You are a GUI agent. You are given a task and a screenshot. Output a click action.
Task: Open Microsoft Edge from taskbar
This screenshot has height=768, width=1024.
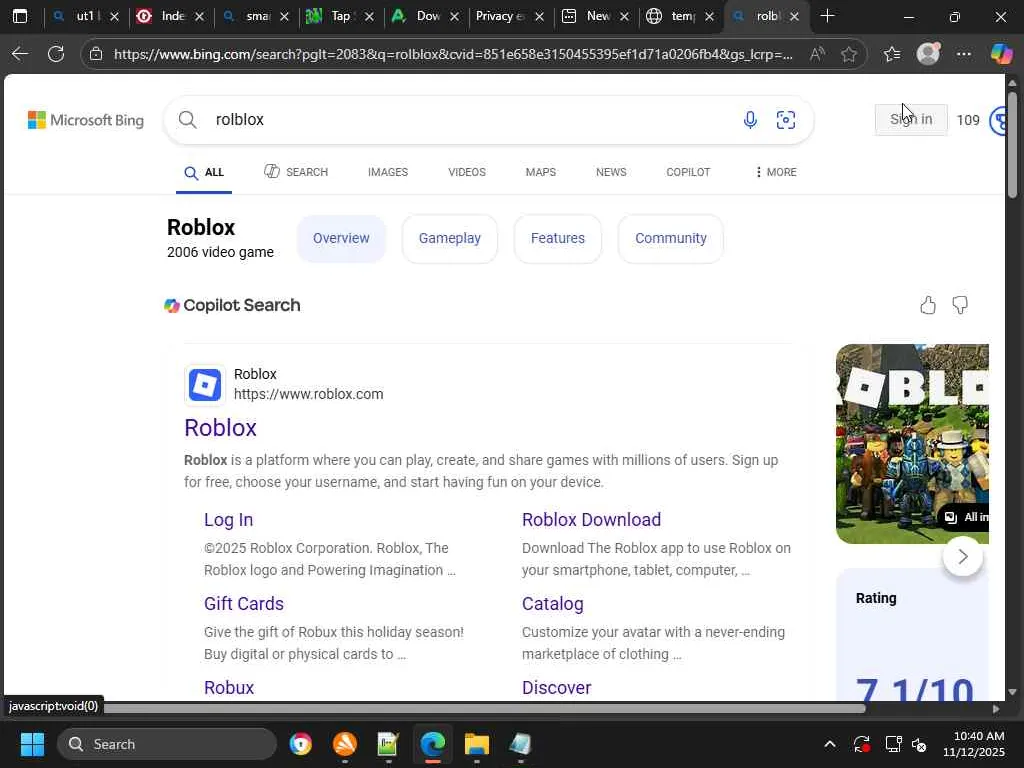[x=432, y=744]
